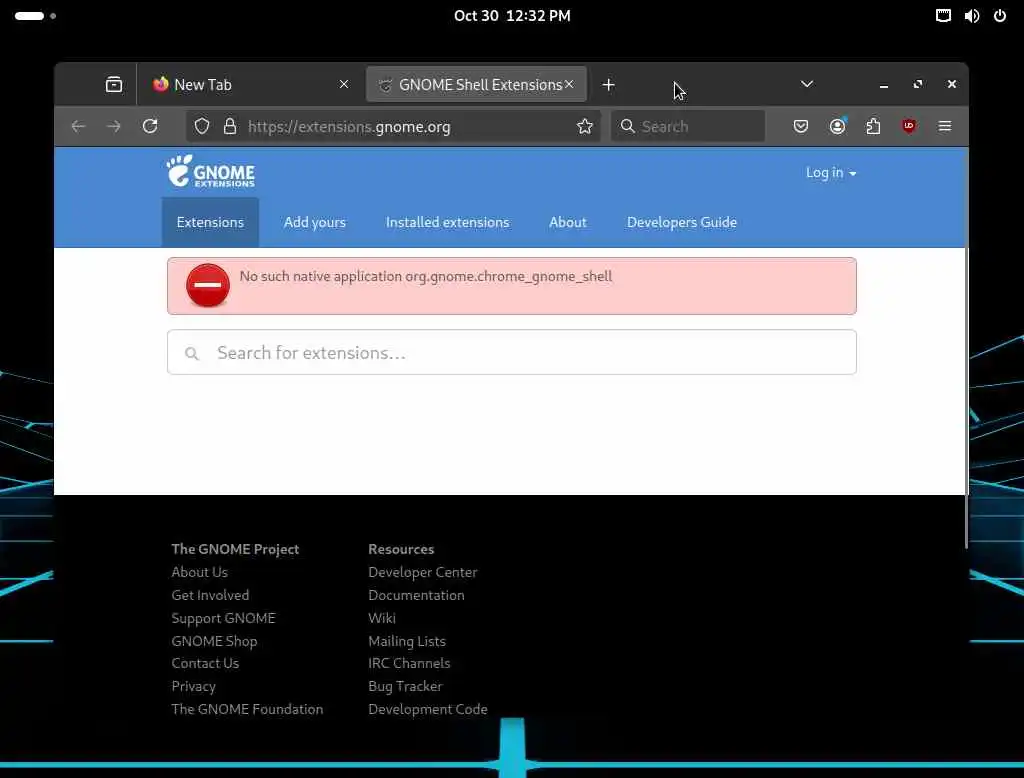This screenshot has height=778, width=1024.
Task: Open the Bug Tracker link
Action: pyautogui.click(x=405, y=686)
